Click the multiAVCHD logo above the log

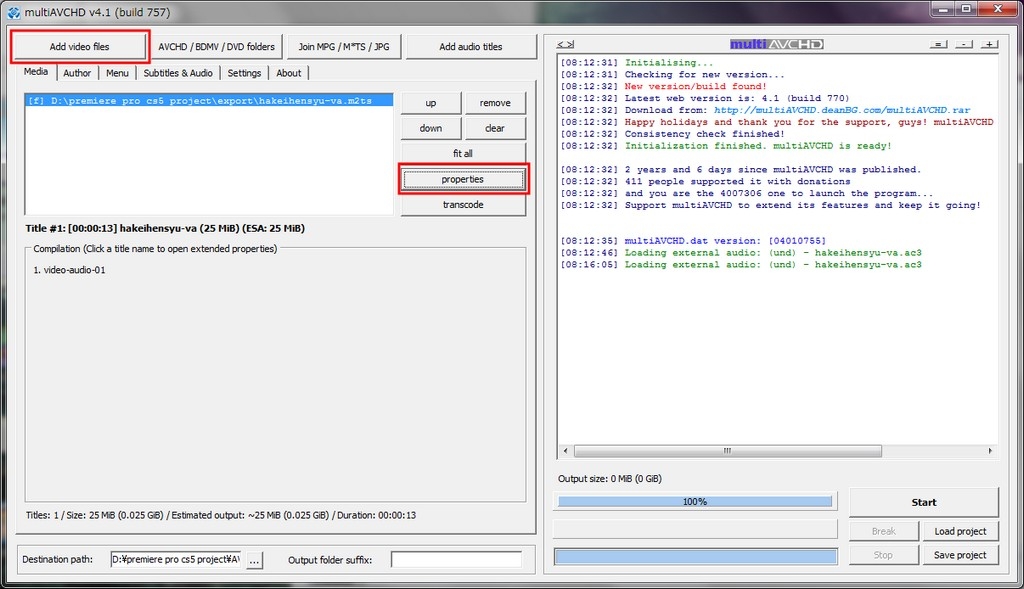(776, 44)
